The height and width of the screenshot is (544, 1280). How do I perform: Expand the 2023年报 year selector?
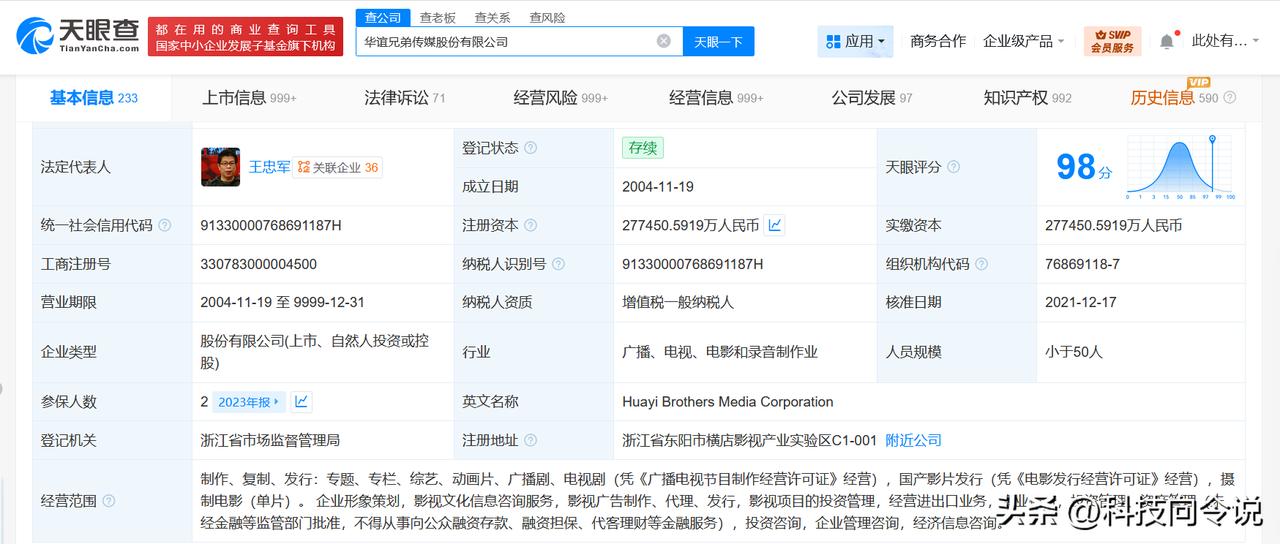pos(248,402)
